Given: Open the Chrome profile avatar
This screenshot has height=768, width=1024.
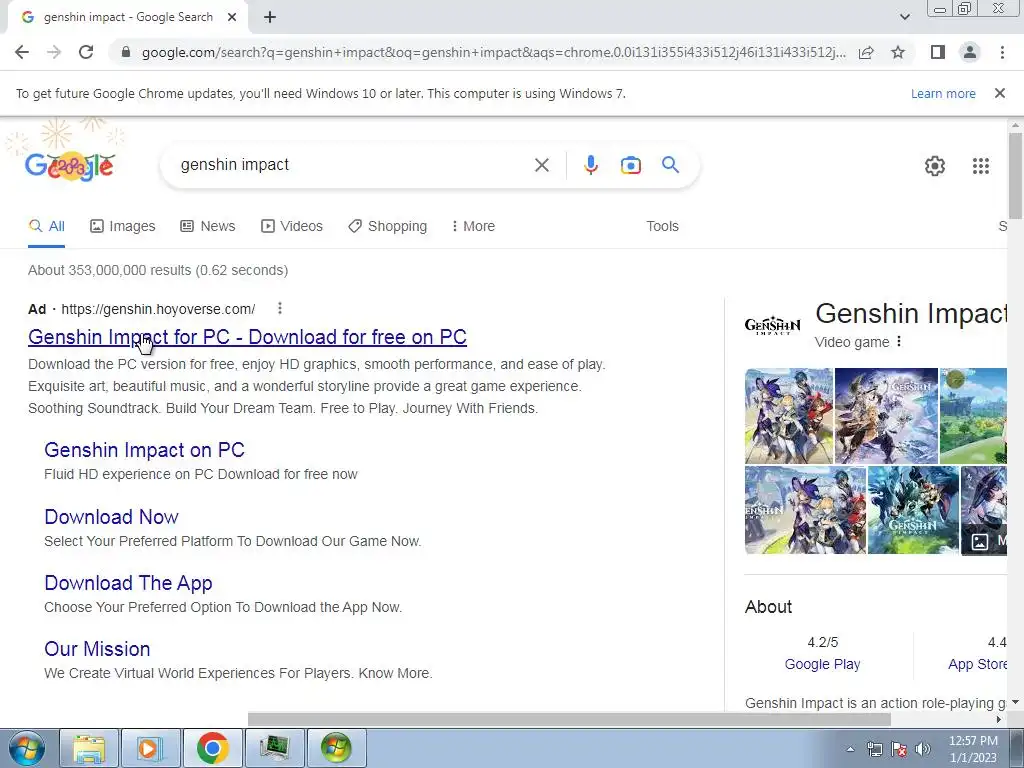Looking at the screenshot, I should pos(970,52).
